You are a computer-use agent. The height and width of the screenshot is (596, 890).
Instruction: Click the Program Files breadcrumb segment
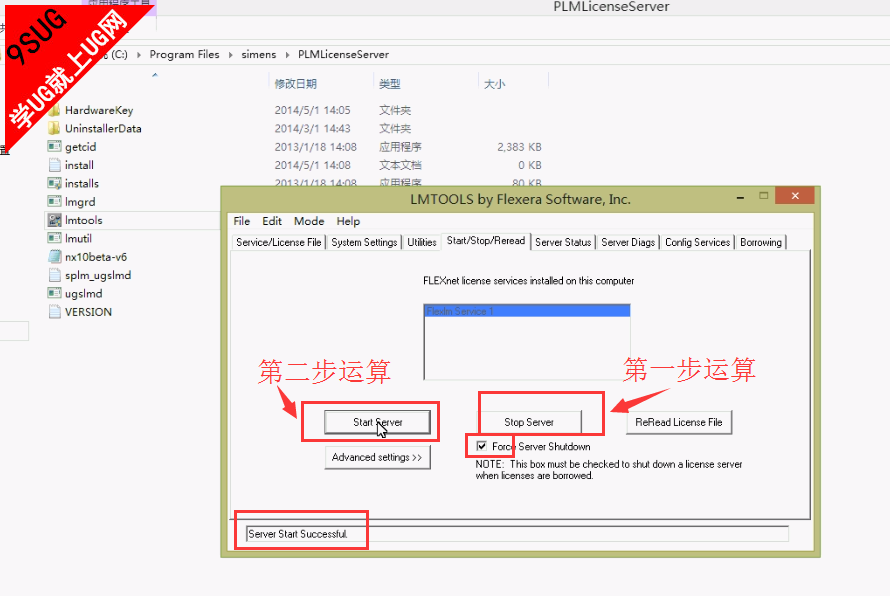184,54
